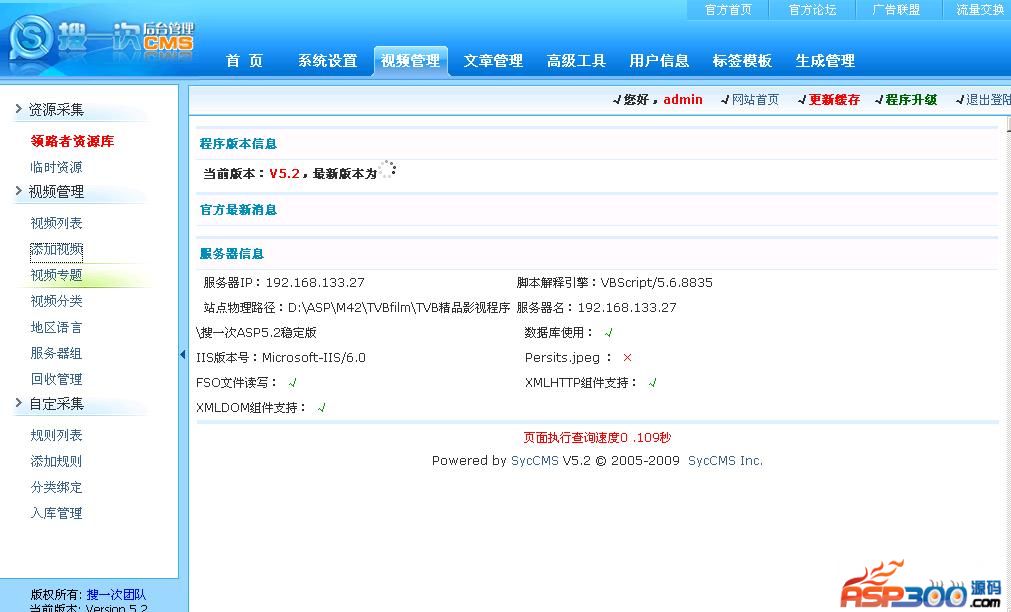This screenshot has width=1011, height=612.
Task: Open 地区语言 sidebar item
Action: [x=56, y=328]
